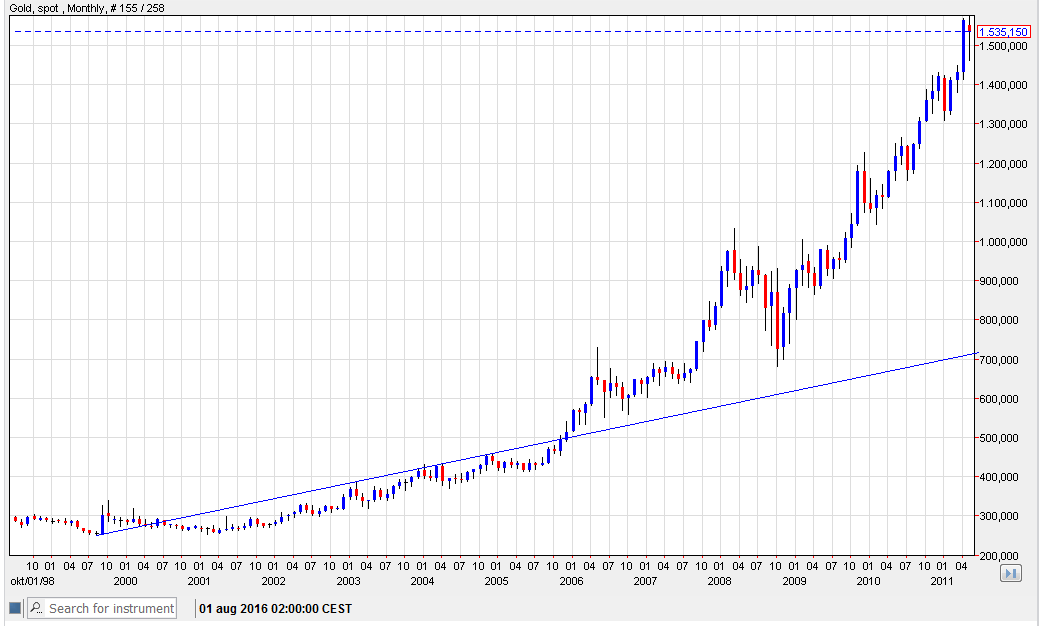Screen dimensions: 1040x626
Task: Click the 1.500,000 price axis label
Action: [1005, 46]
